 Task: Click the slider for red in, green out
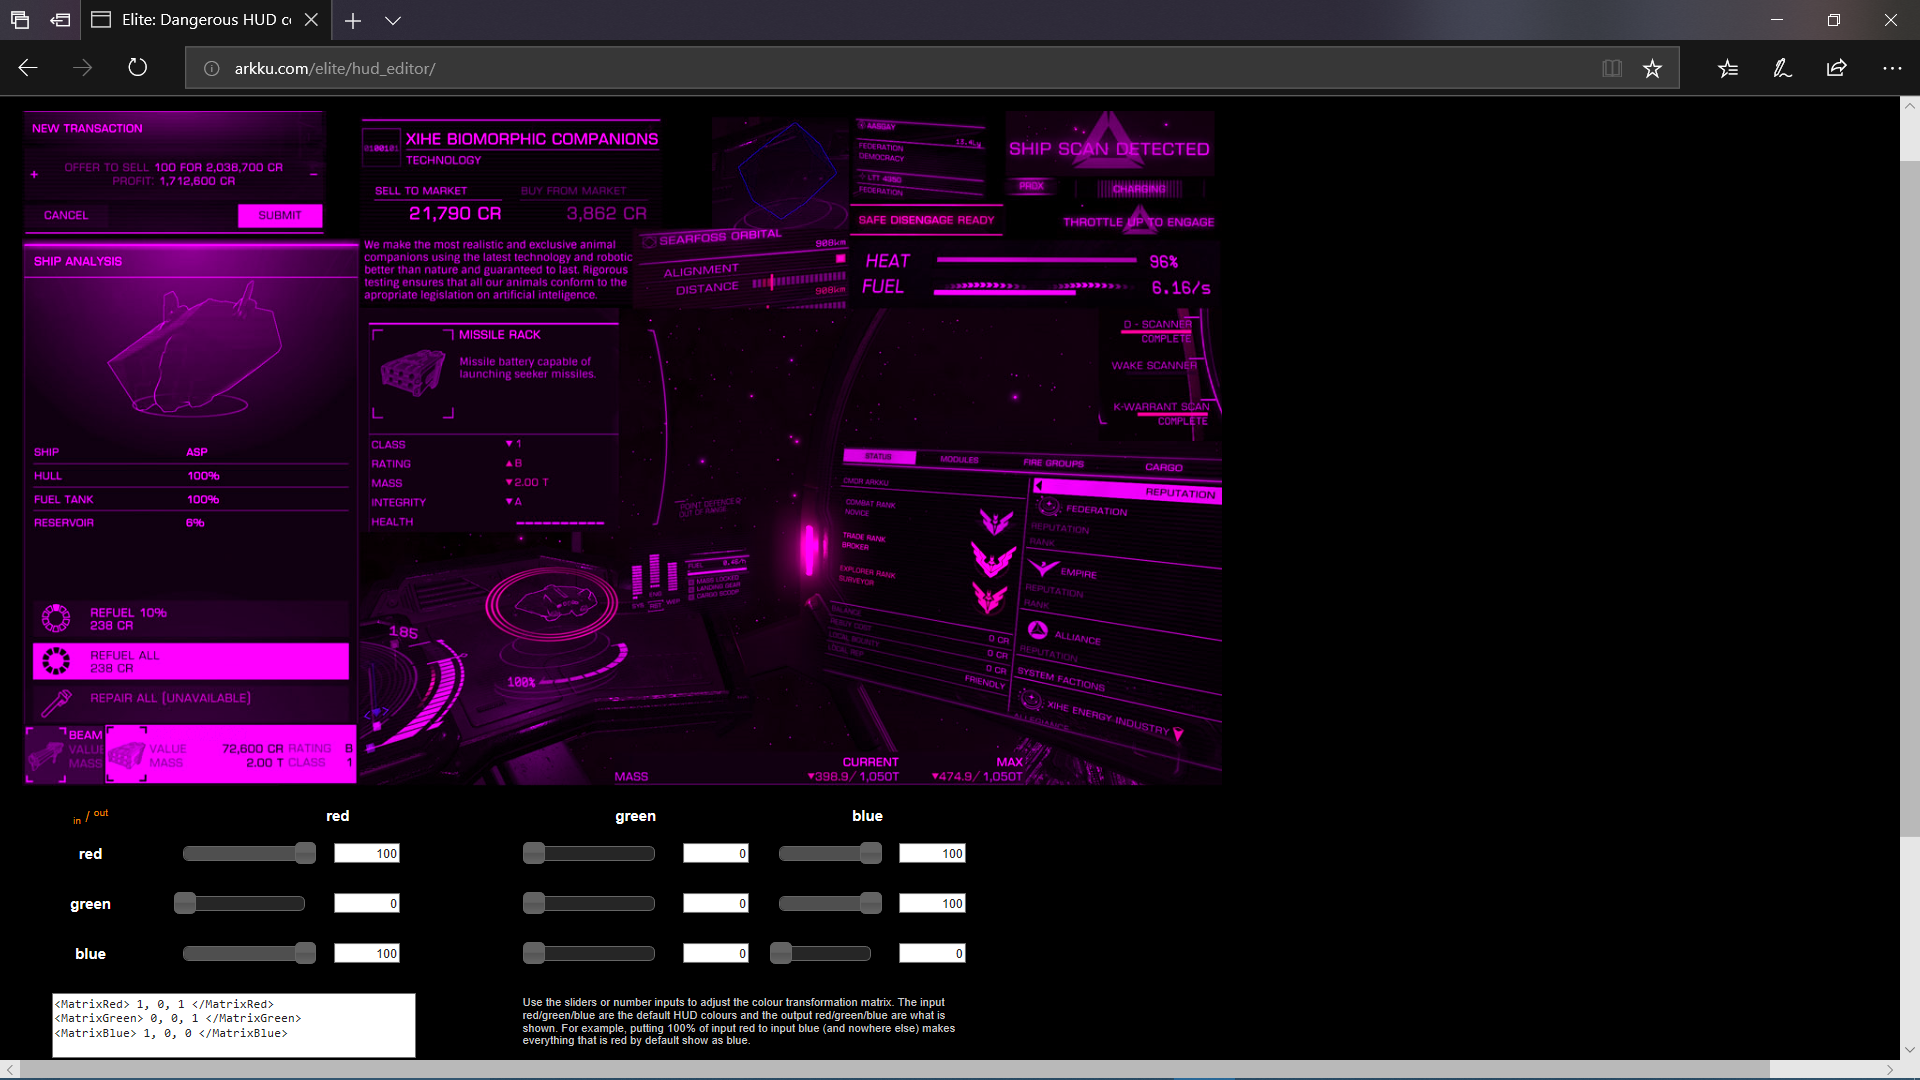pyautogui.click(x=589, y=853)
